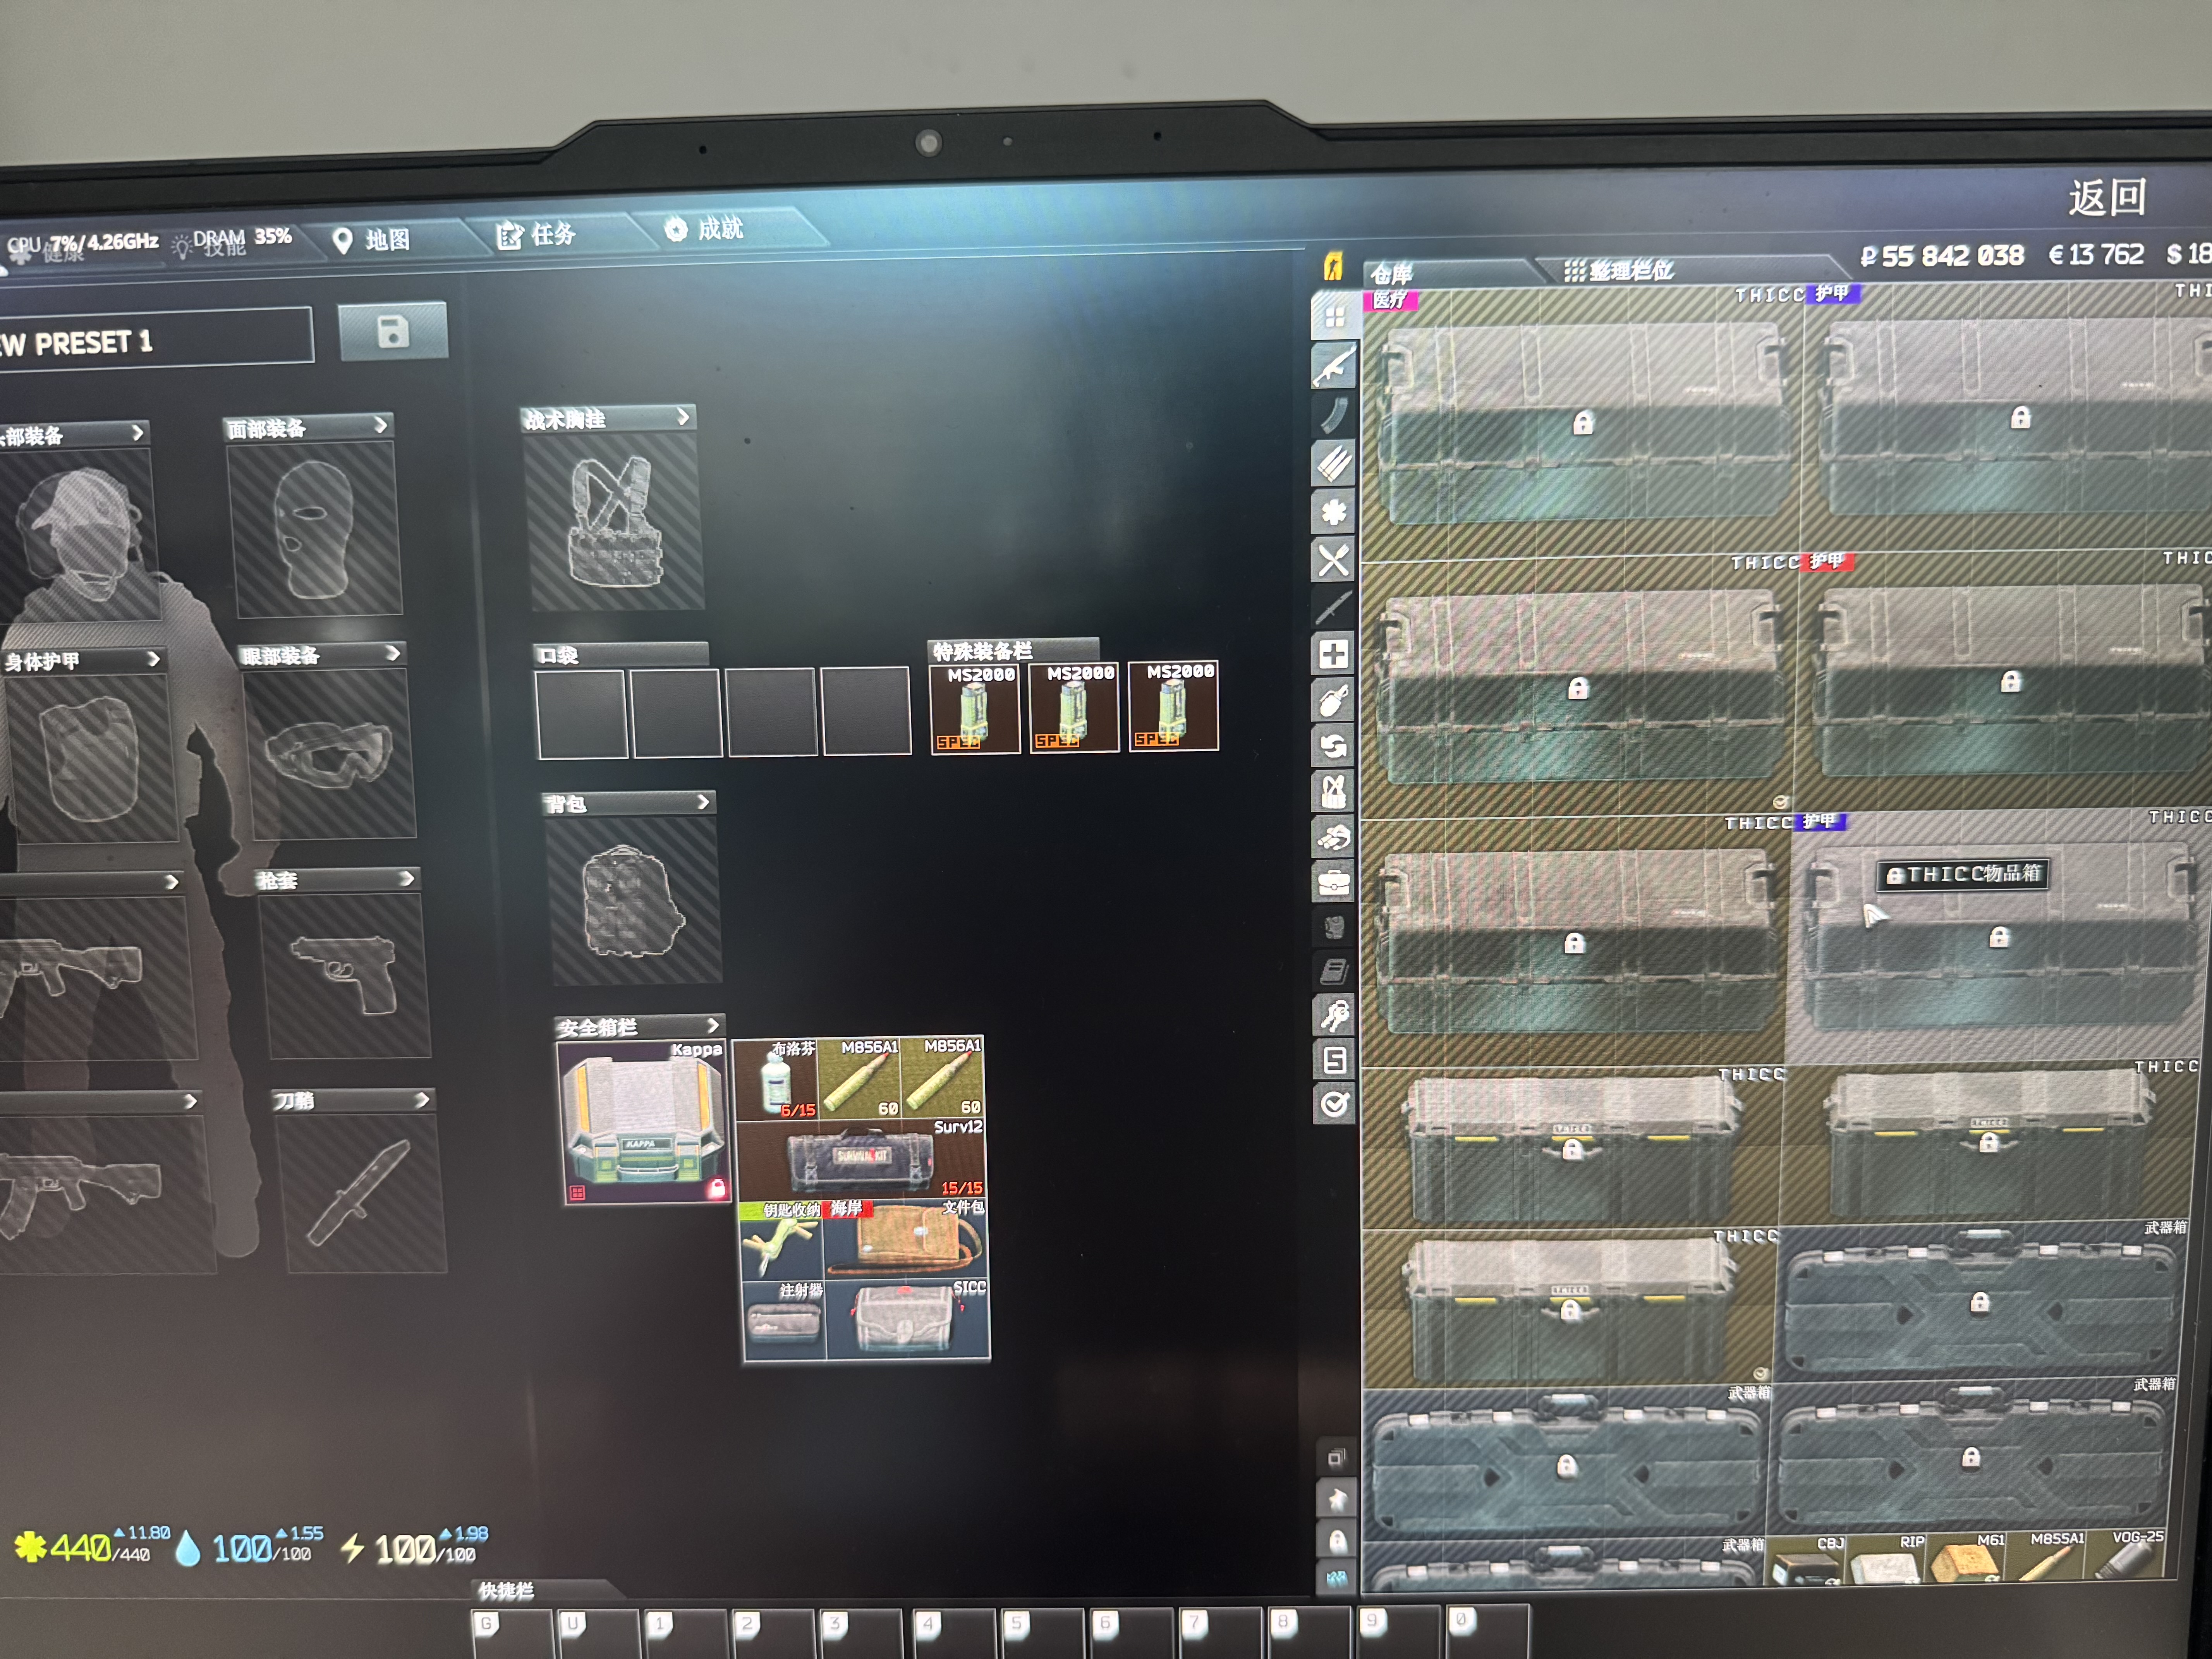Toggle the S-shaped special filter icon
The image size is (2212, 1659).
point(1334,1060)
